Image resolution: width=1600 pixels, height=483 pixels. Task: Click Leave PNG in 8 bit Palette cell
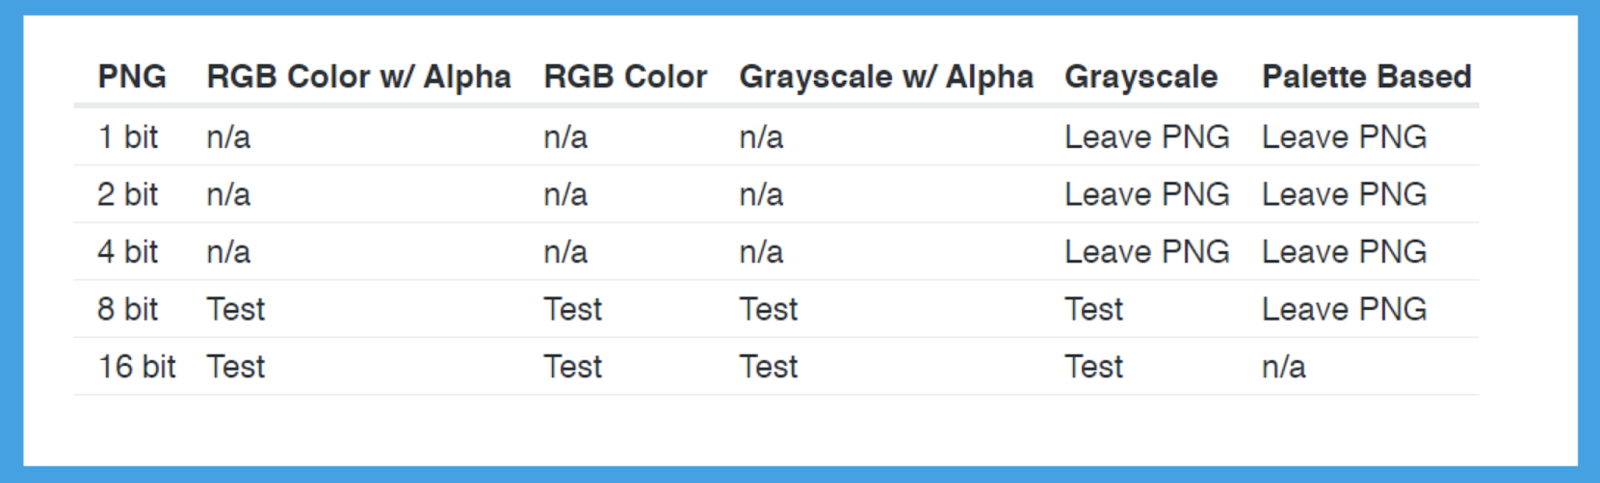1344,309
